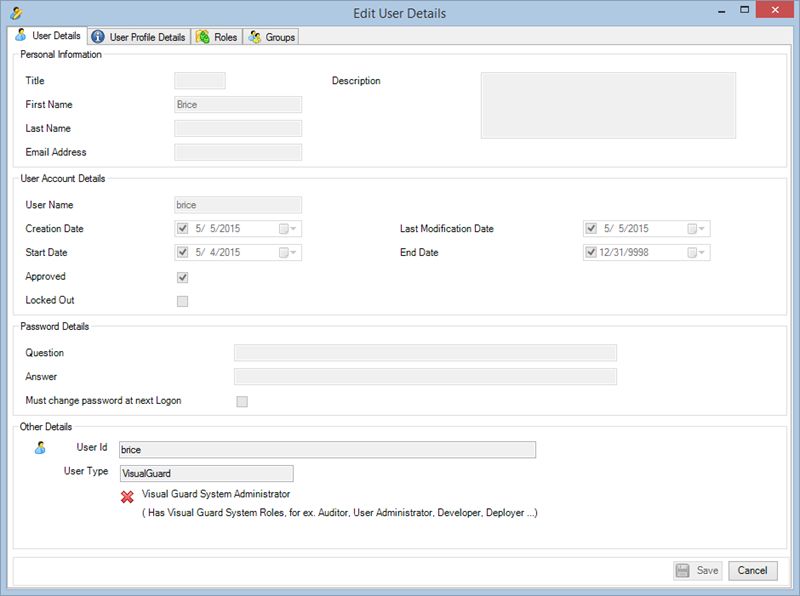Viewport: 800px width, 596px height.
Task: Click the Title input field
Action: (200, 81)
